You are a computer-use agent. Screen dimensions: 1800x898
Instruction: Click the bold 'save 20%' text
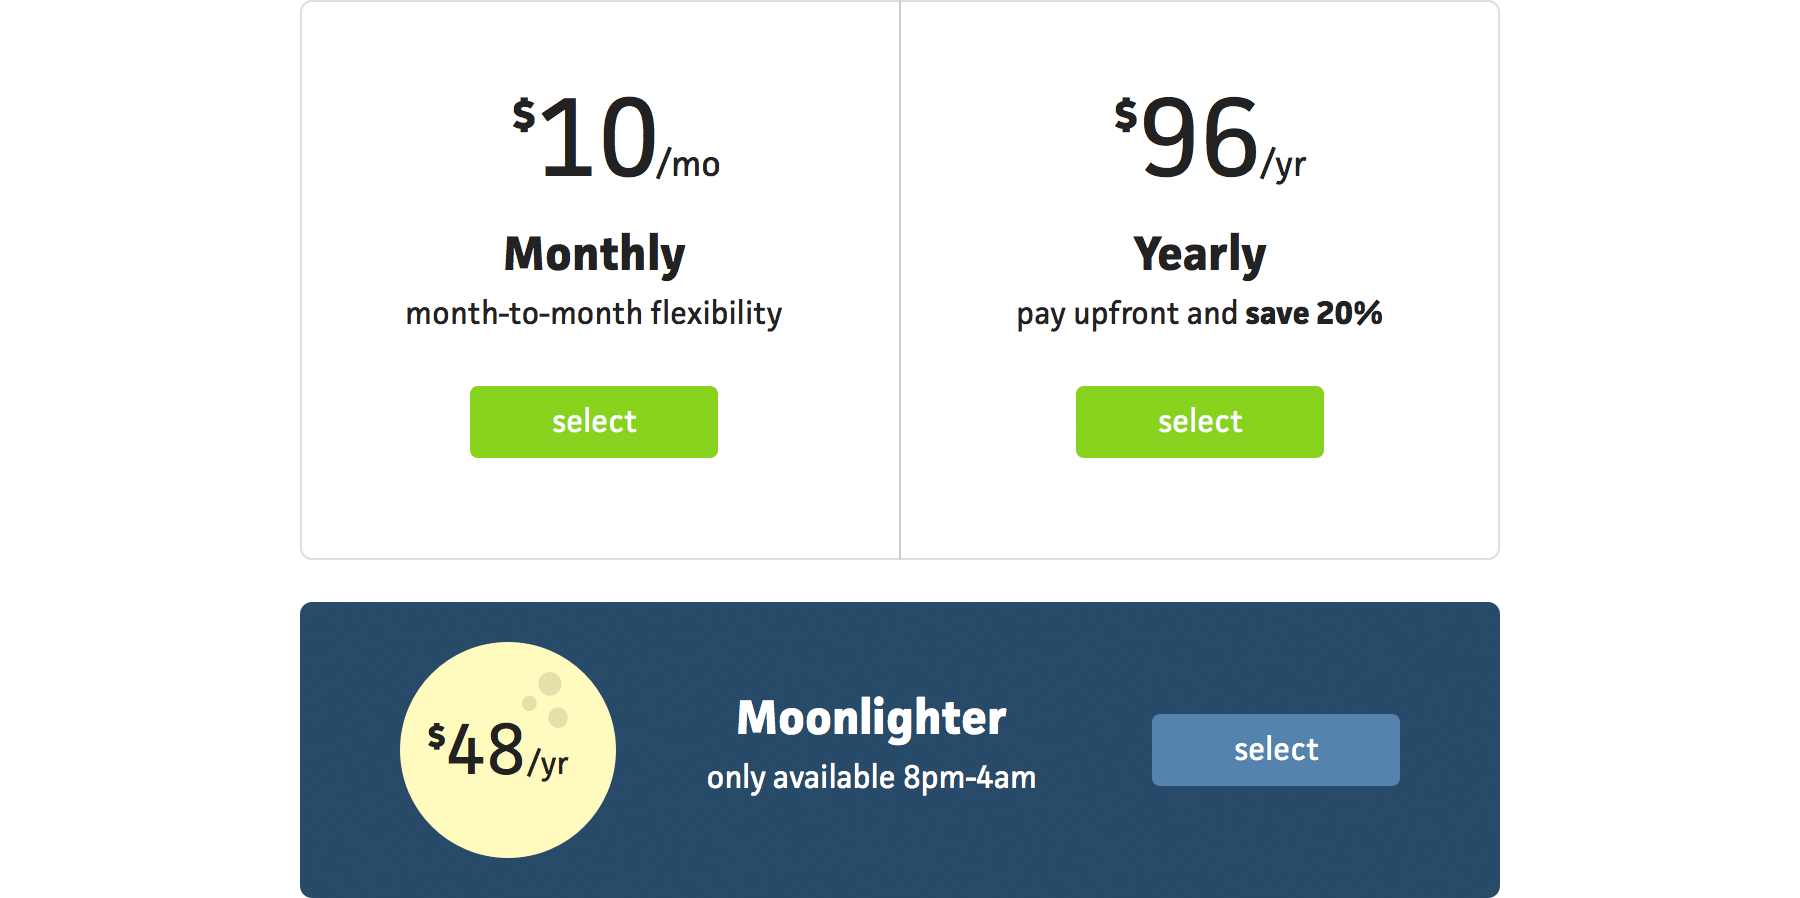click(x=1314, y=314)
